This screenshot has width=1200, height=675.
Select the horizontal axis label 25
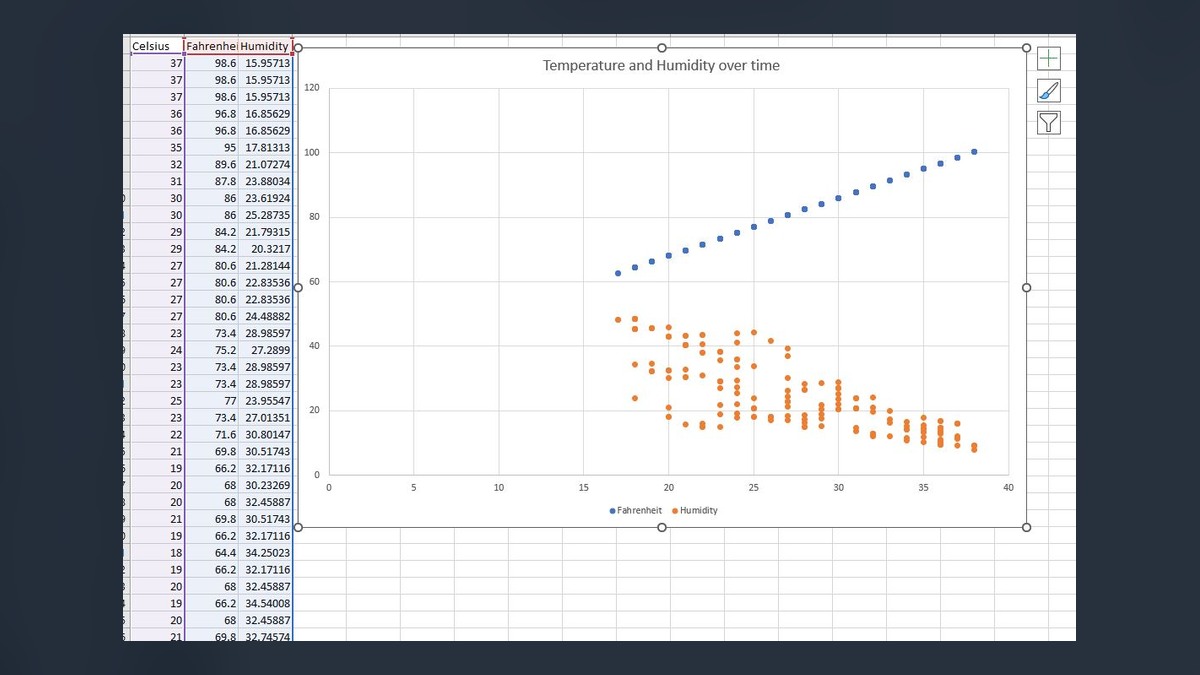pyautogui.click(x=753, y=488)
